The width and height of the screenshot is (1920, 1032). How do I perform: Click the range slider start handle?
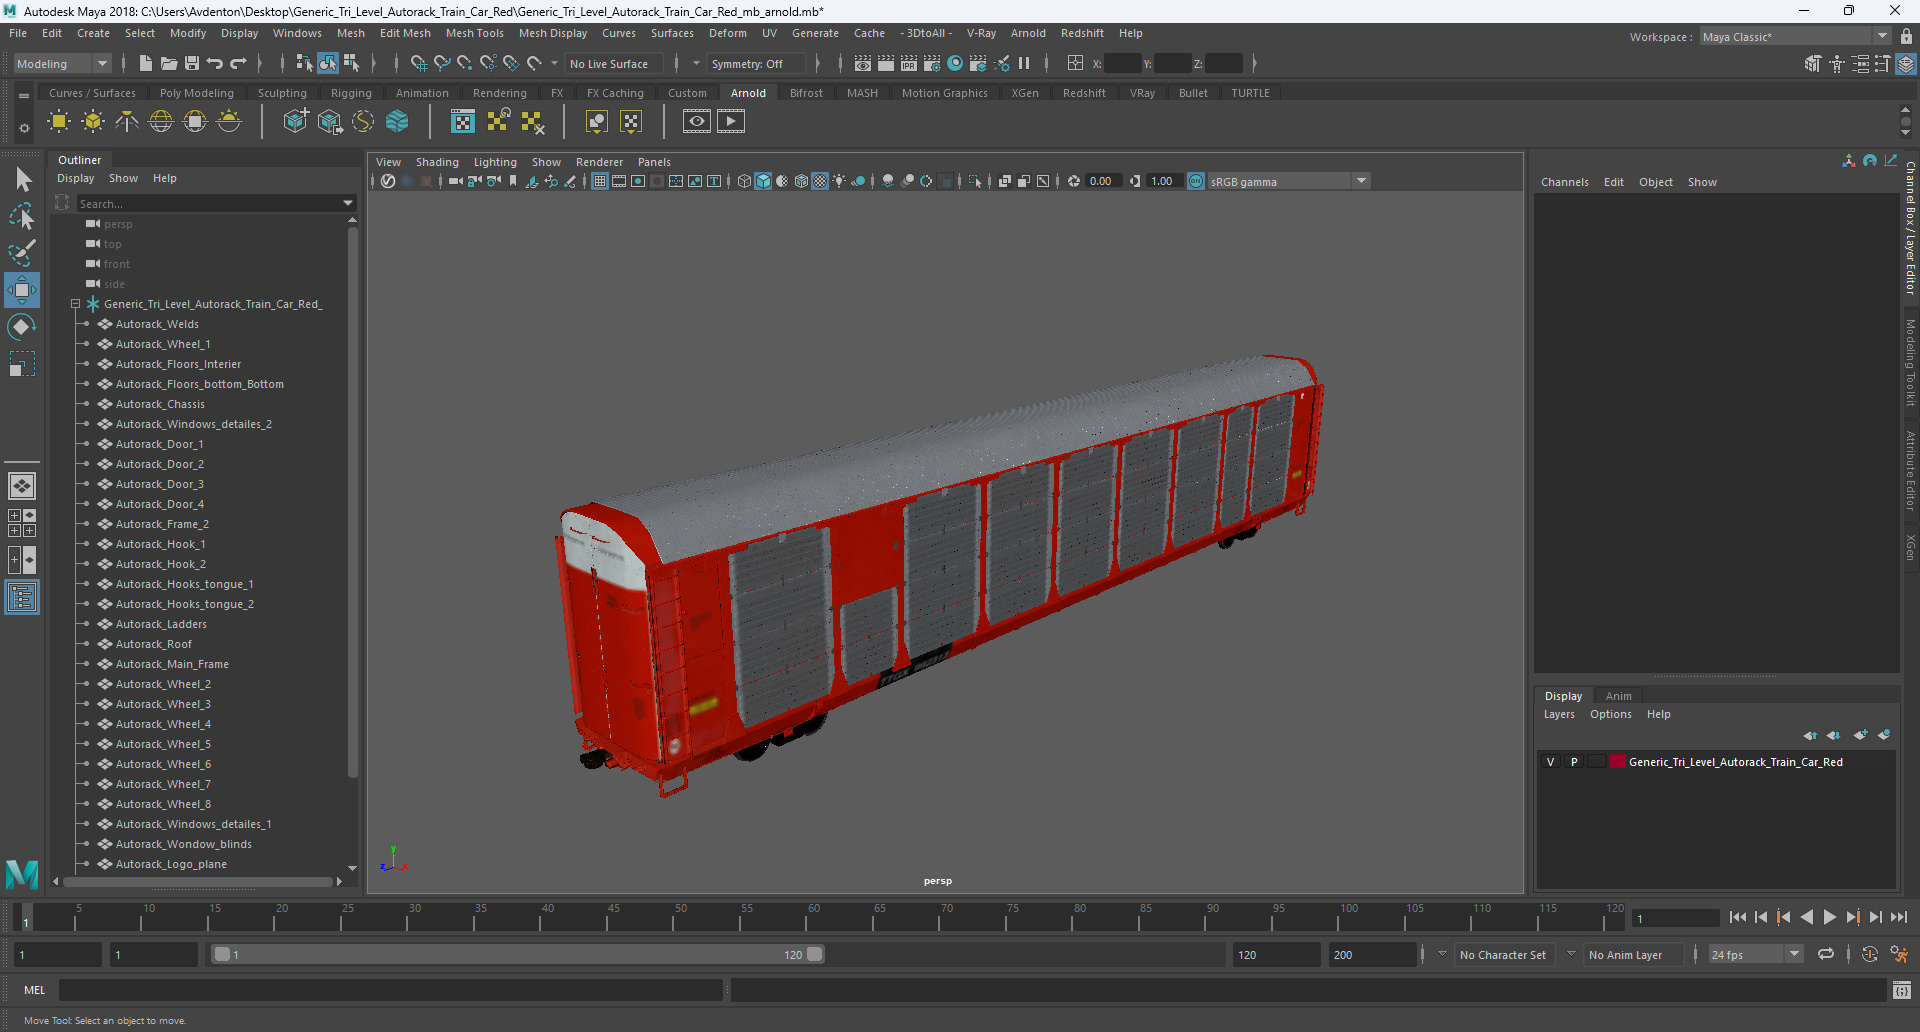coord(222,954)
